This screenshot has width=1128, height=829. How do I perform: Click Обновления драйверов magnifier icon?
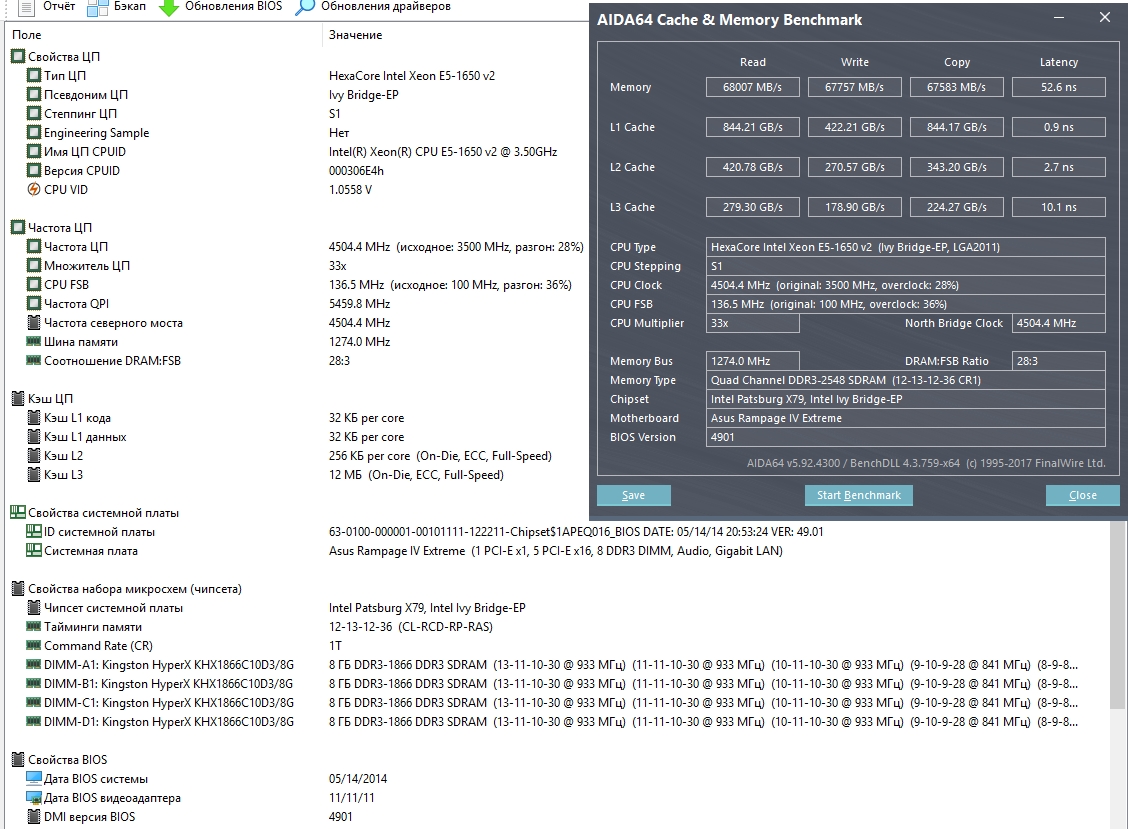click(305, 7)
